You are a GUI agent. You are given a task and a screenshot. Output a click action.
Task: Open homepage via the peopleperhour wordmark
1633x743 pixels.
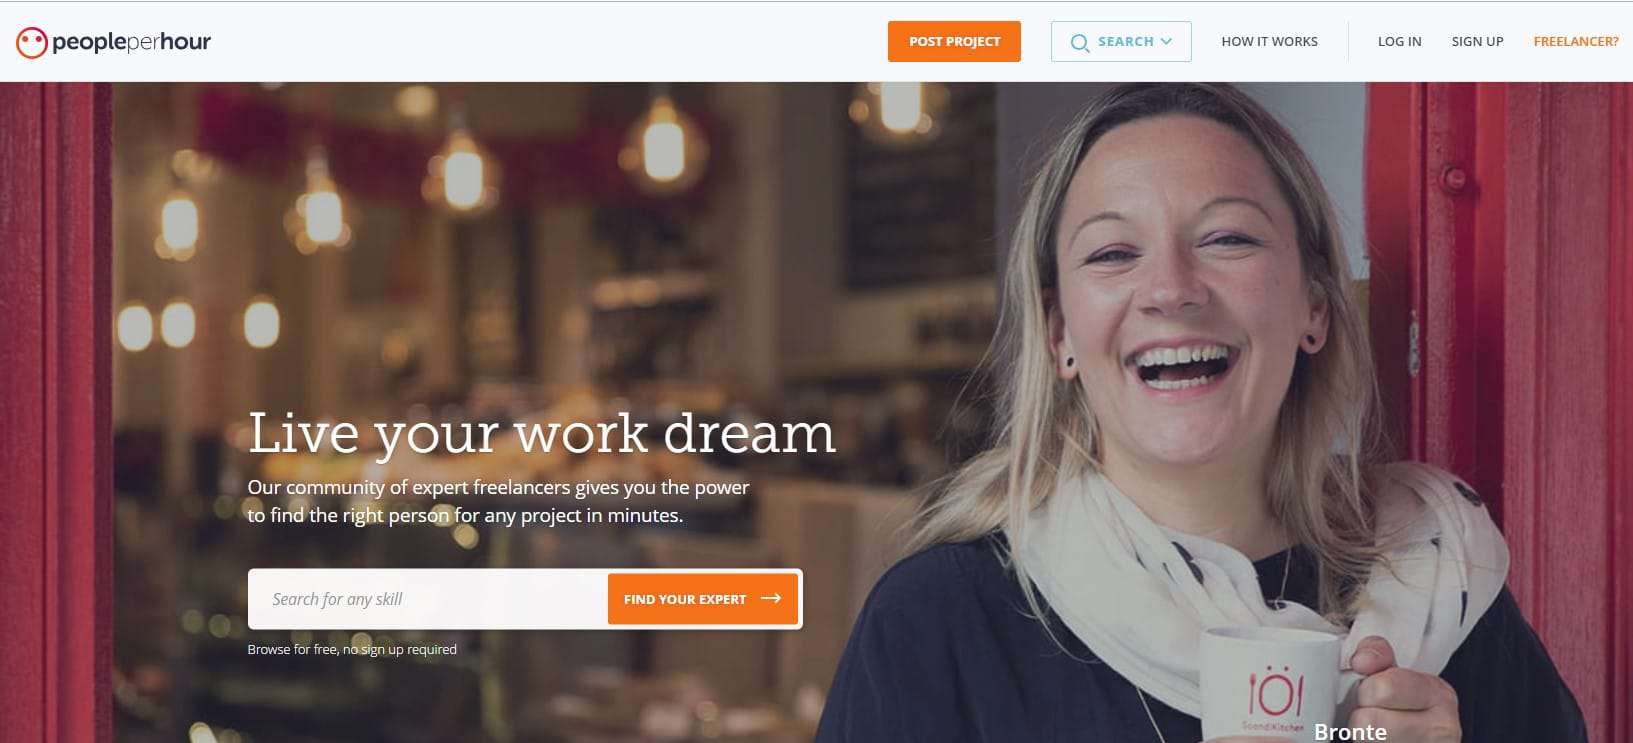point(131,42)
